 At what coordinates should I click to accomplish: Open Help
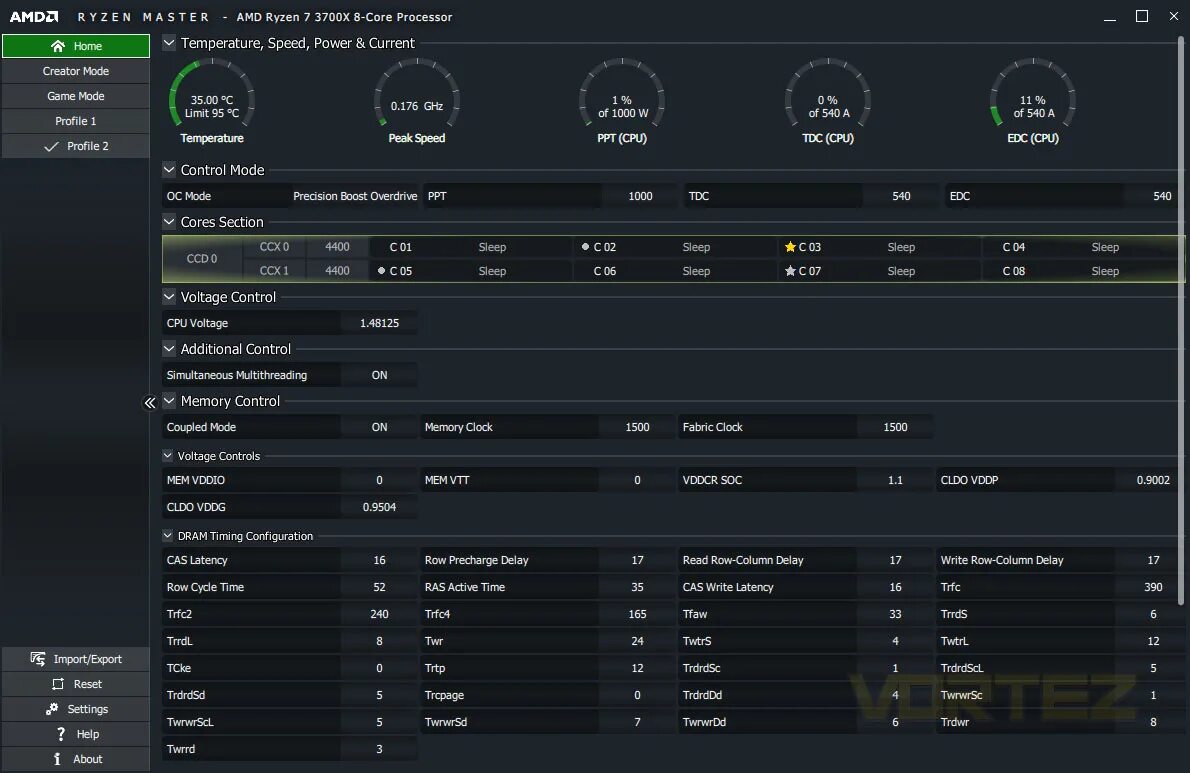76,734
